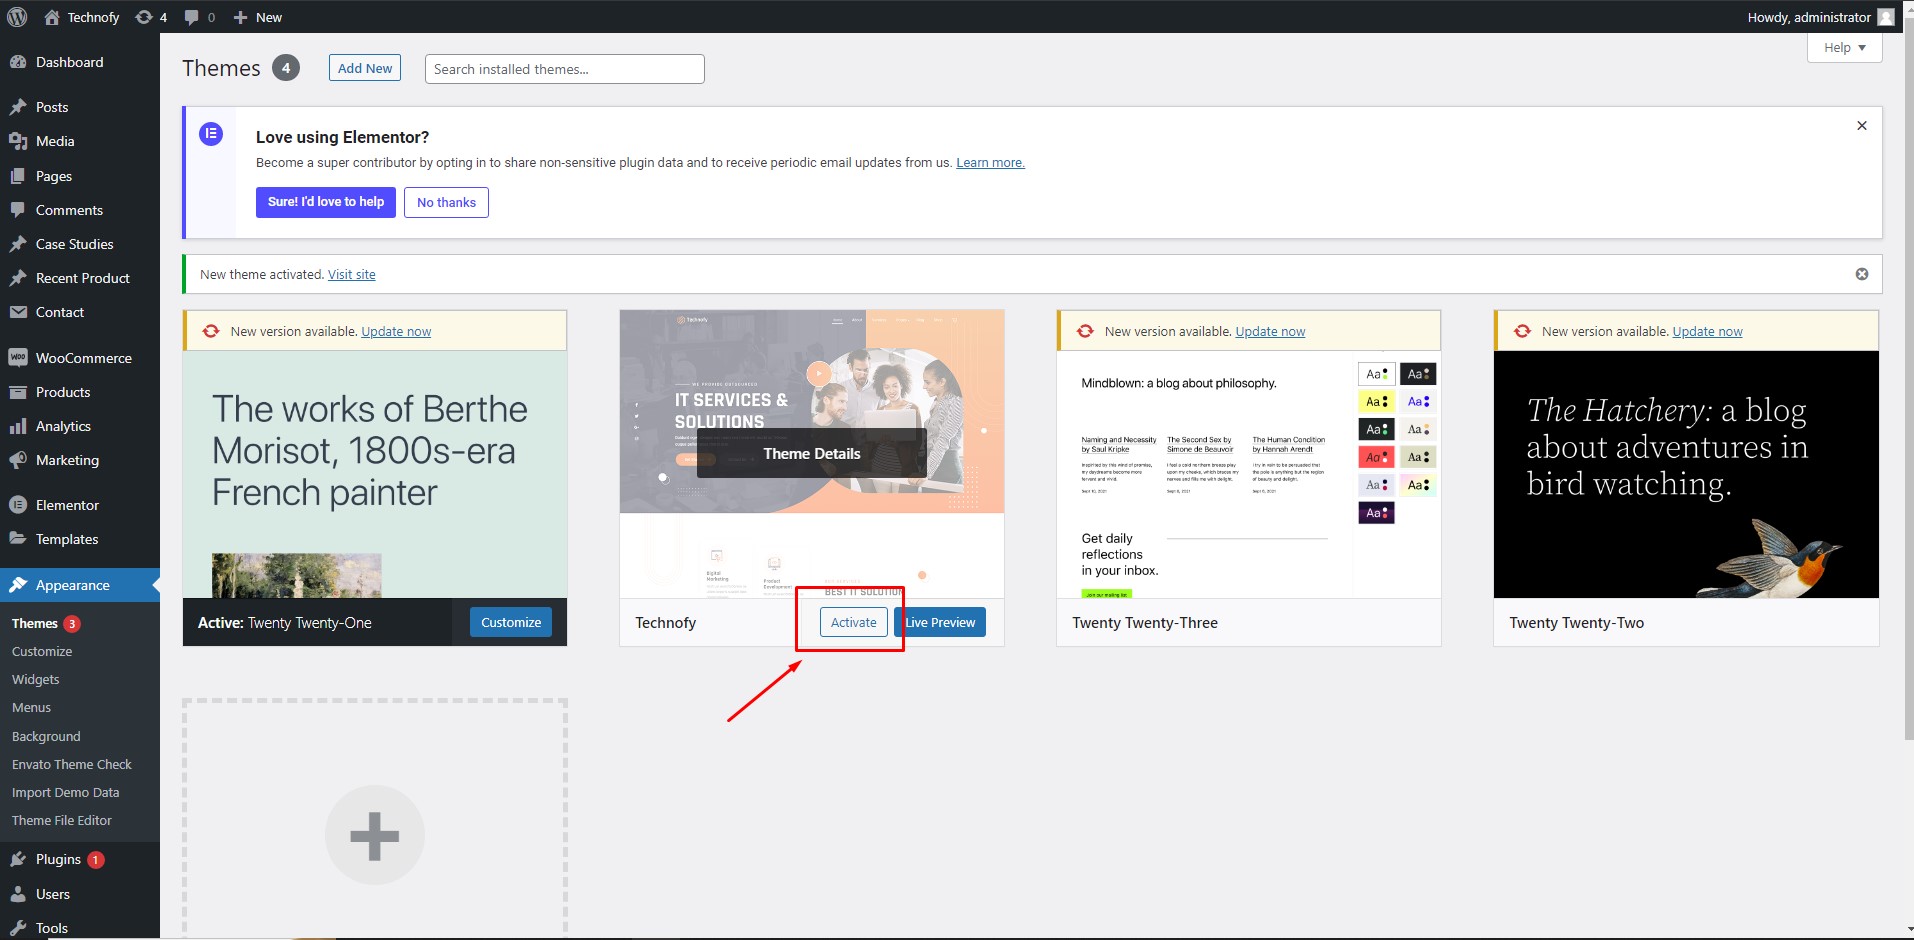Click the Add New theme button
The image size is (1914, 940).
pyautogui.click(x=365, y=68)
